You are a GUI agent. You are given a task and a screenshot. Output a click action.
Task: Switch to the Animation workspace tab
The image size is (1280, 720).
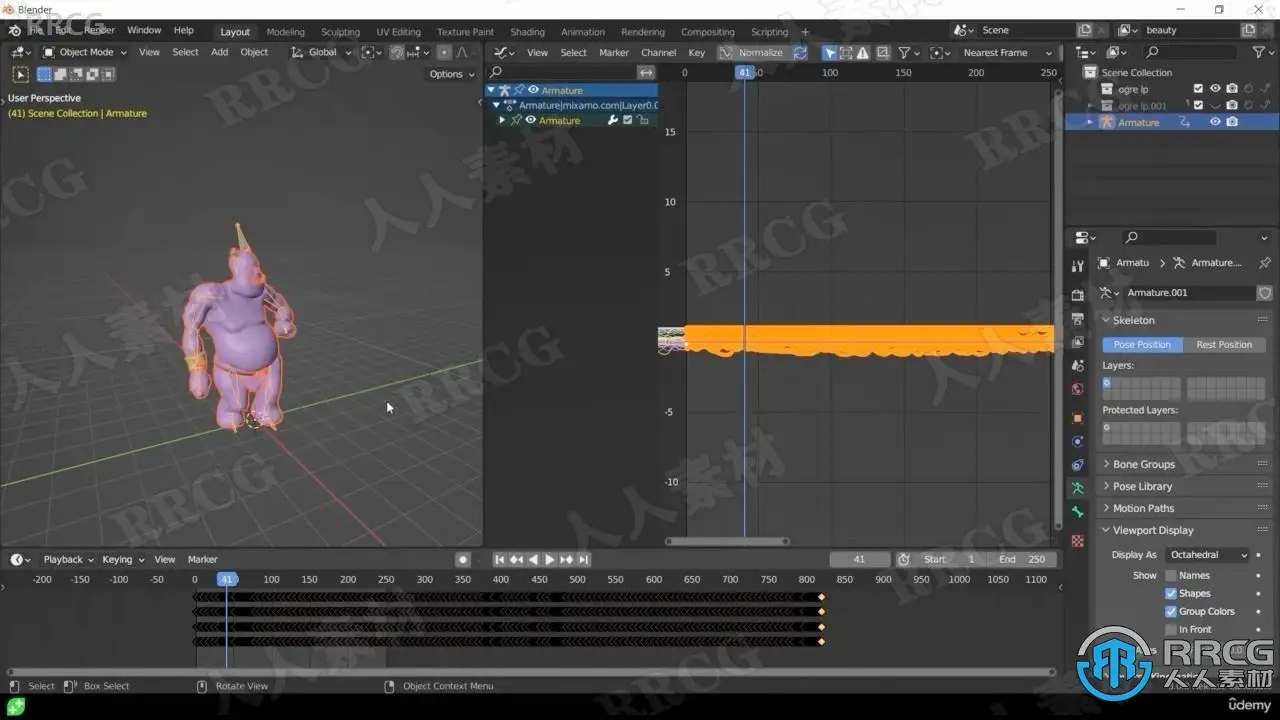click(x=582, y=32)
